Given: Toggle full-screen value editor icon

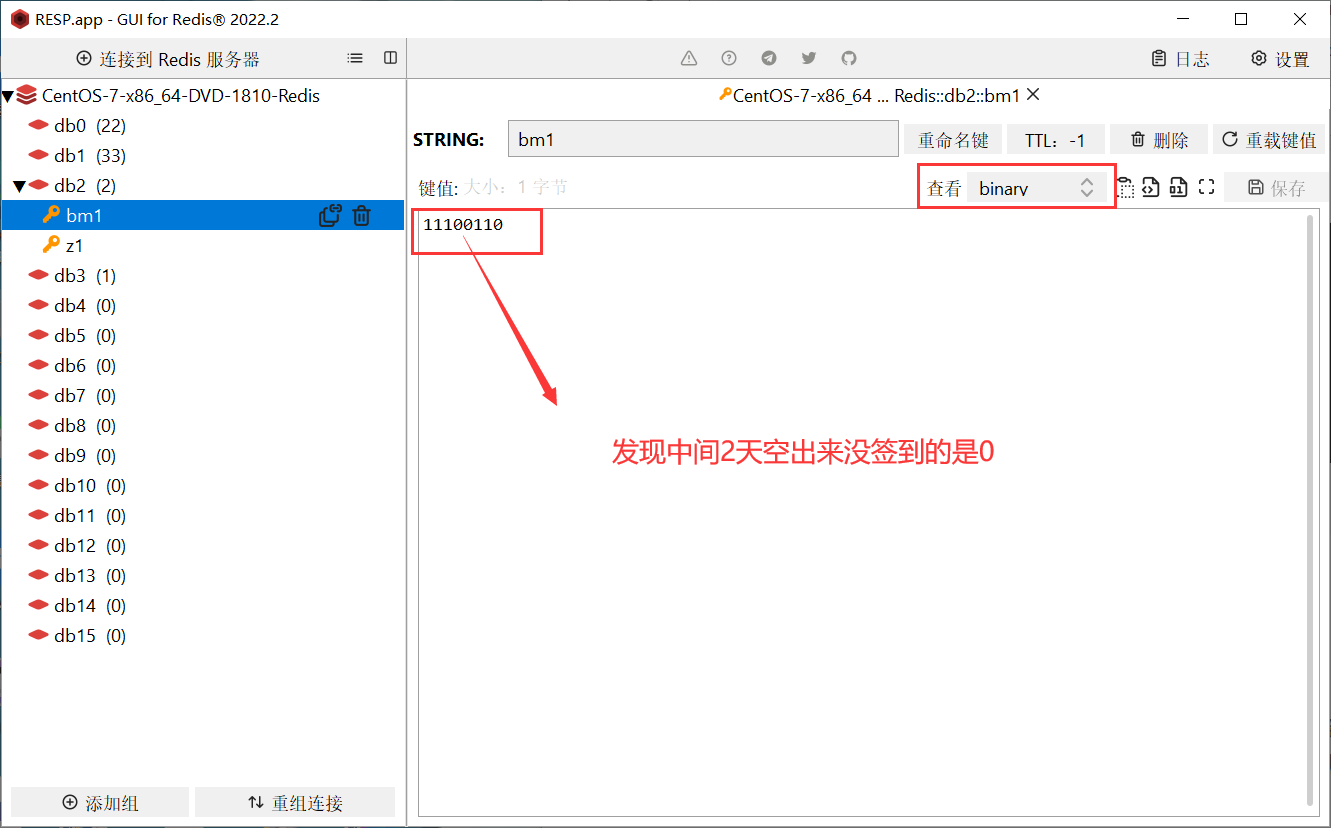Looking at the screenshot, I should click(x=1205, y=187).
